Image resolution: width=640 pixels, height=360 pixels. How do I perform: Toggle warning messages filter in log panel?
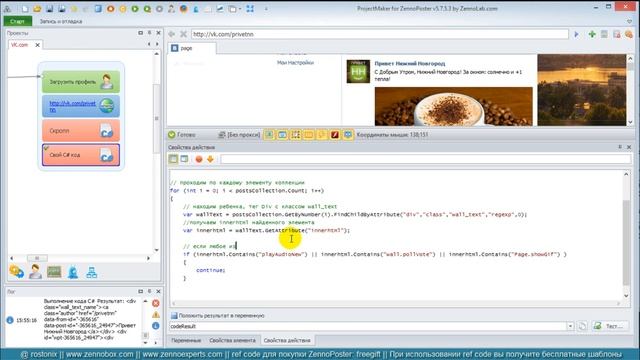tap(156, 315)
